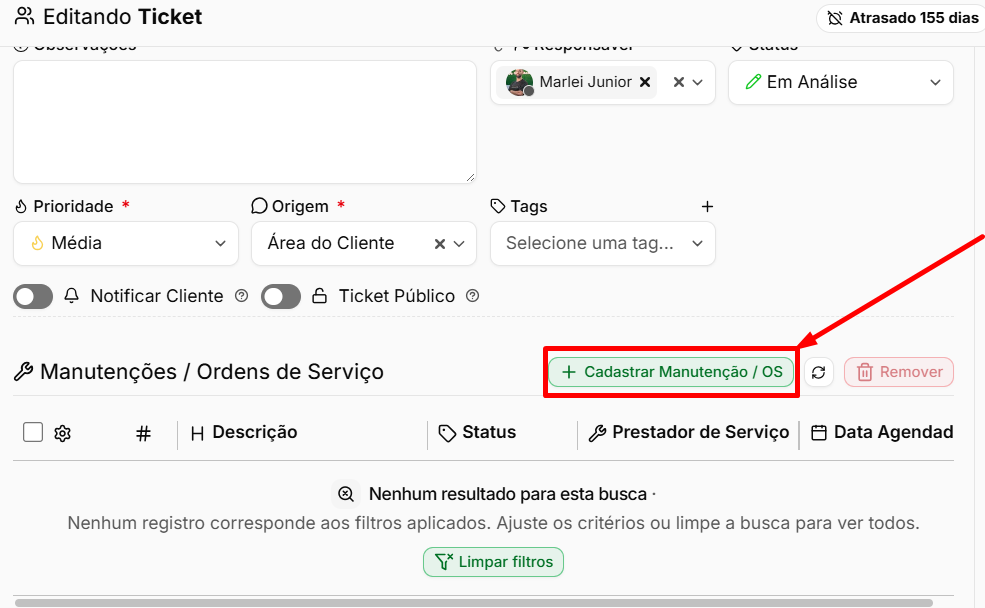Click the Limpar filtros button
The width and height of the screenshot is (985, 608).
click(493, 562)
